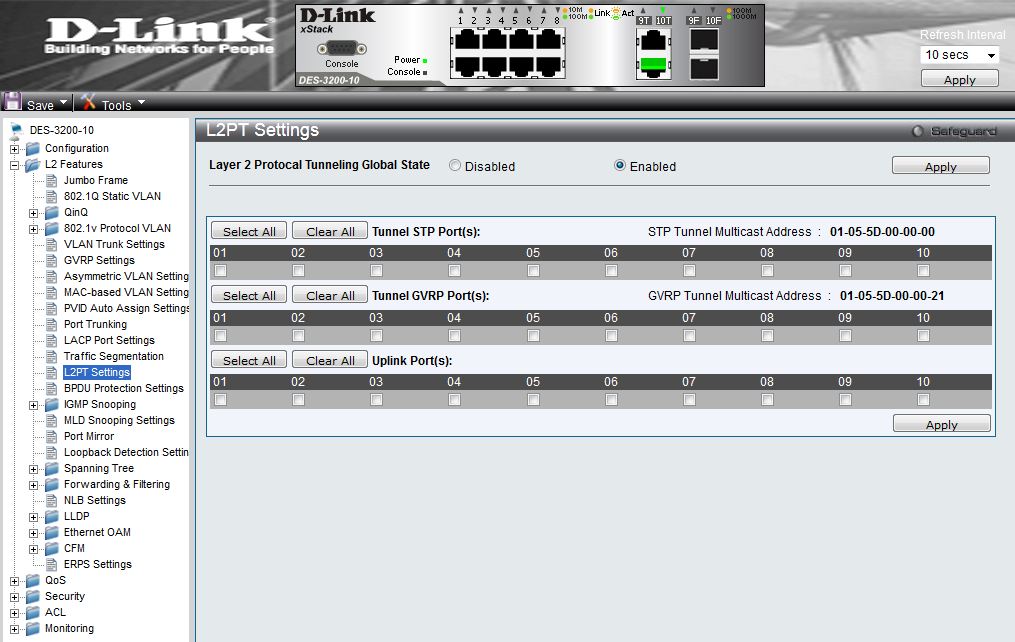This screenshot has width=1015, height=642.
Task: Check Tunnel STP port 05 checkbox
Action: pos(533,271)
